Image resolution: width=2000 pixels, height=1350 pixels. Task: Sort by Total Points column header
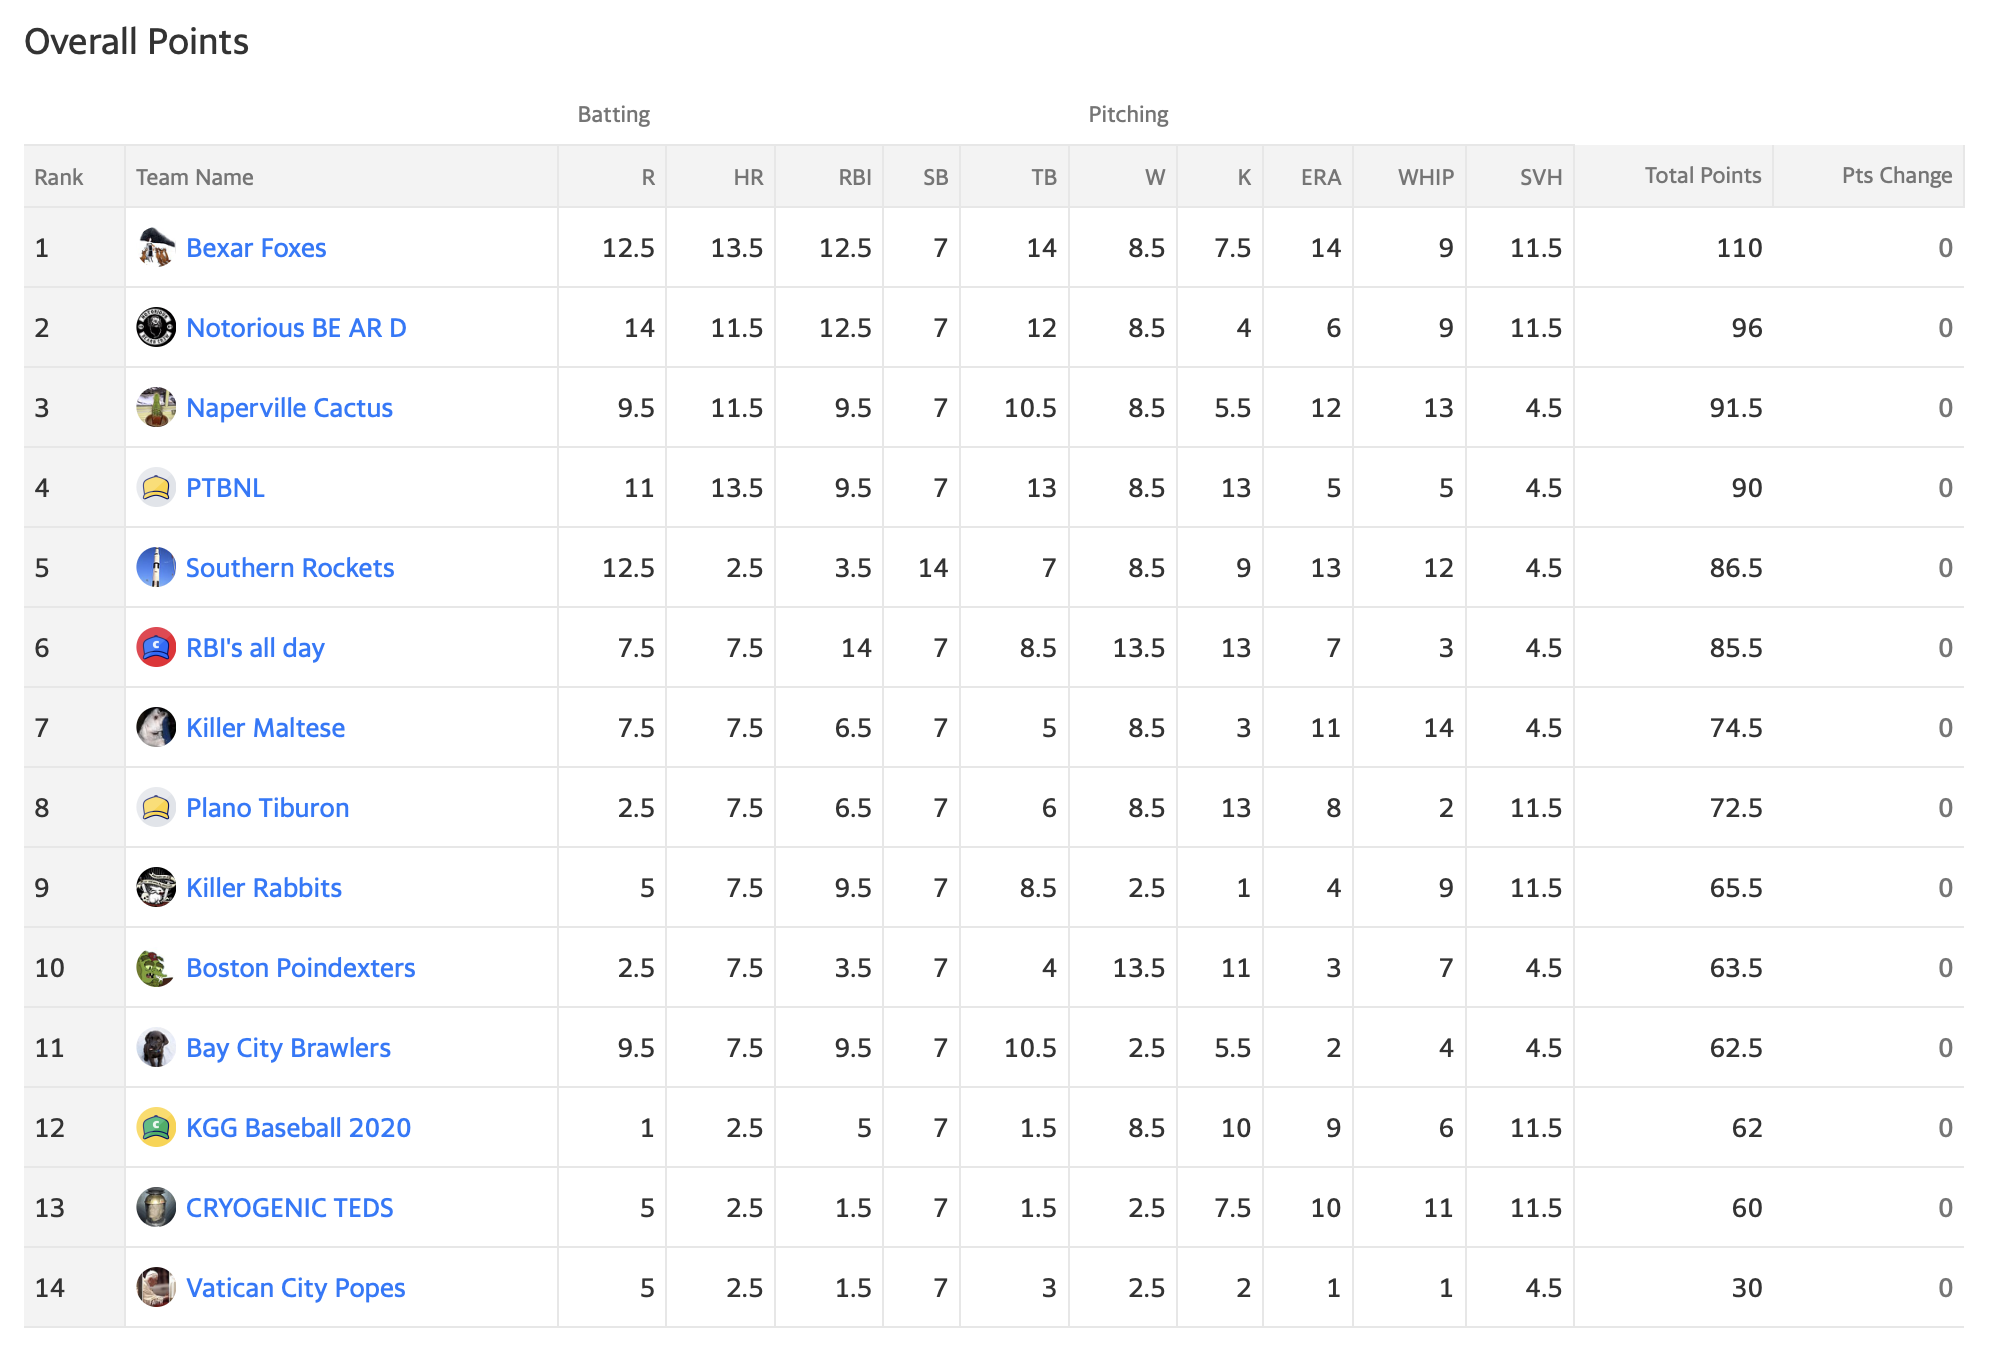pos(1703,175)
